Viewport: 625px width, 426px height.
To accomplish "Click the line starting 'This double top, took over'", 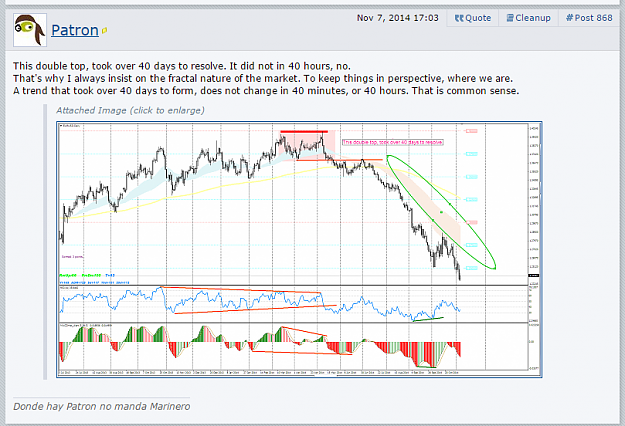I will coord(182,66).
